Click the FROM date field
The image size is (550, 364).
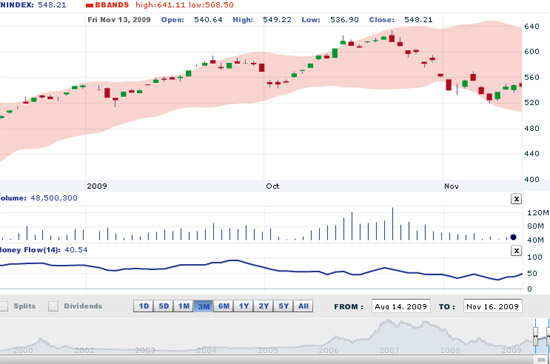coord(401,306)
